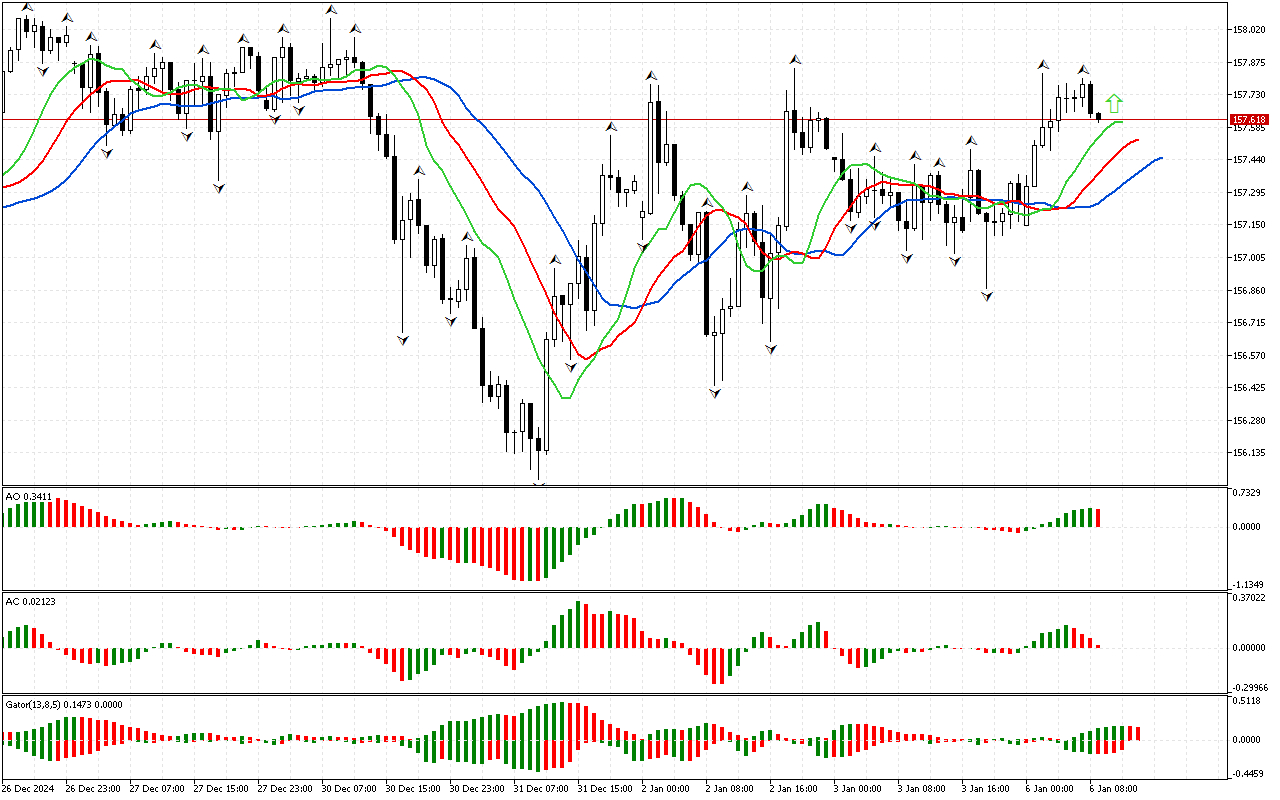Select the "30 Dec 23:00" time label
Screen dimensions: 1280x800
coord(477,789)
